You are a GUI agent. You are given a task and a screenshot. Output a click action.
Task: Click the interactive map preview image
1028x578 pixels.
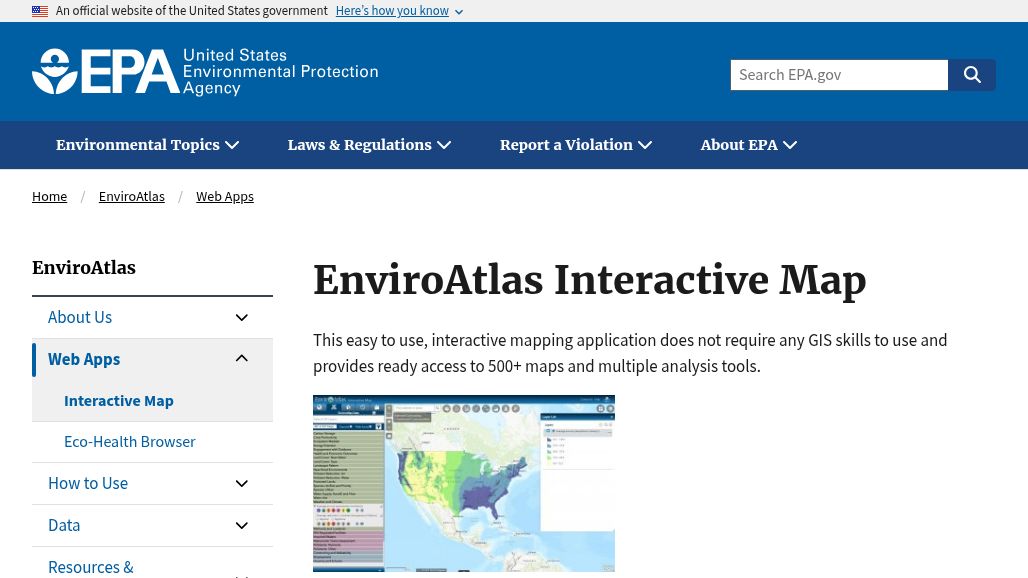[x=463, y=483]
